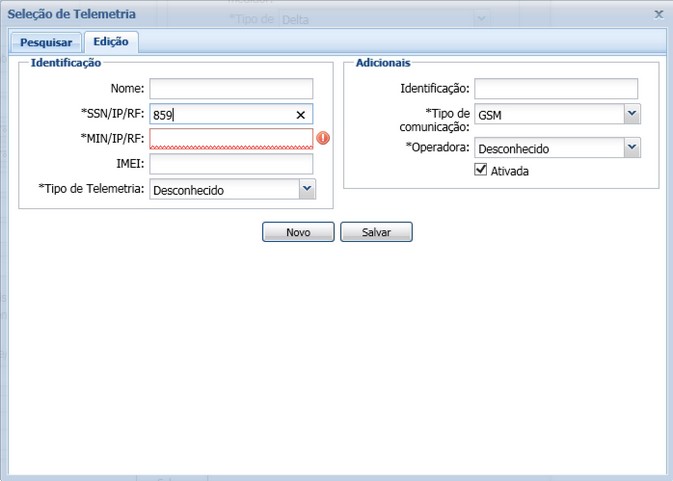This screenshot has width=673, height=481.
Task: Open the Tipo de comunicação dropdown
Action: pyautogui.click(x=631, y=115)
